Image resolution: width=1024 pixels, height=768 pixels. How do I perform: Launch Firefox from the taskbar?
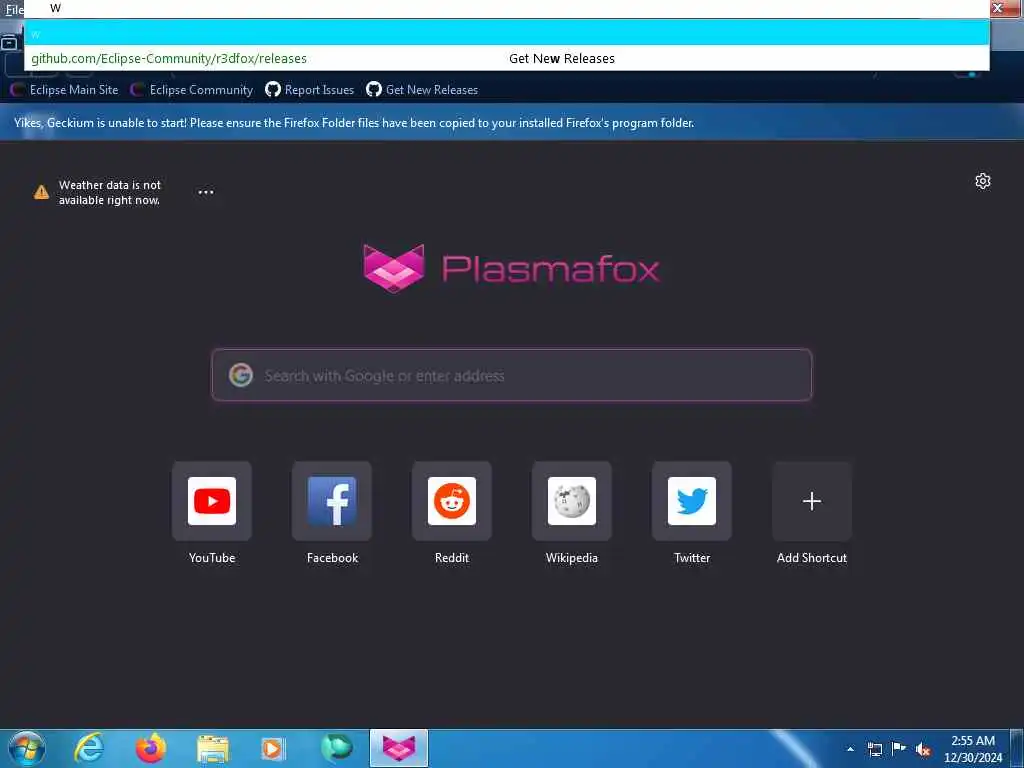point(150,748)
